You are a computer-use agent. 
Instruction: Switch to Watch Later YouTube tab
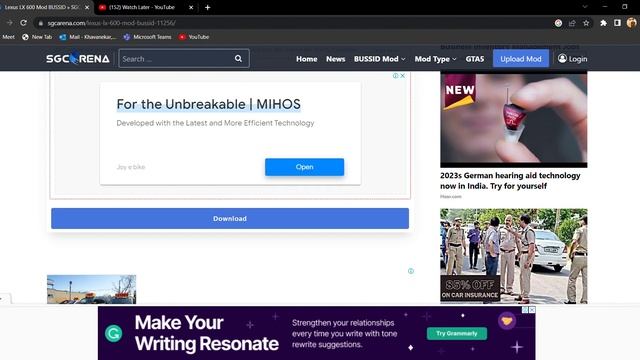pos(142,7)
